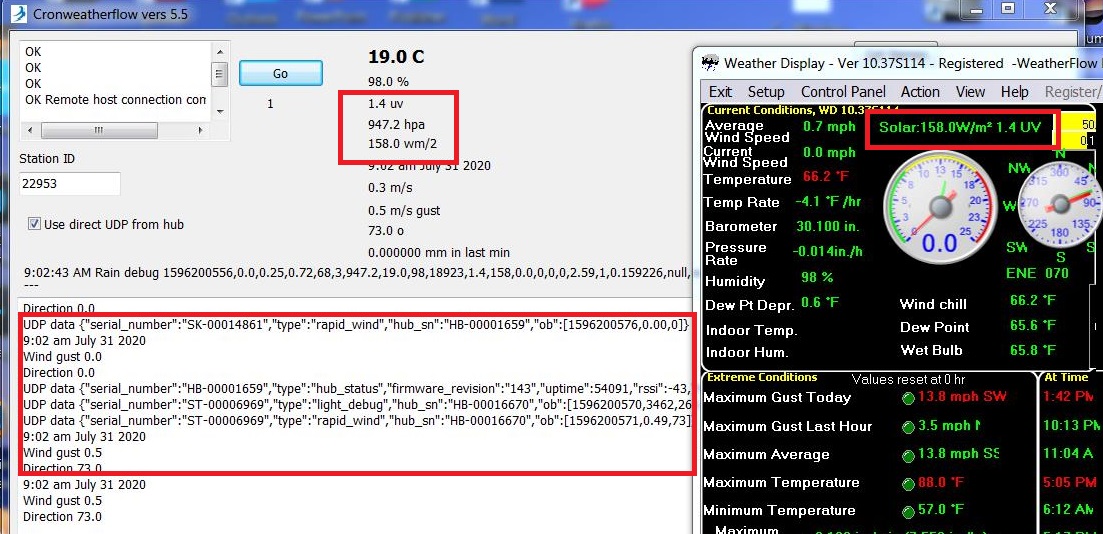Click the Go button in Cronweatherflow

[x=281, y=73]
